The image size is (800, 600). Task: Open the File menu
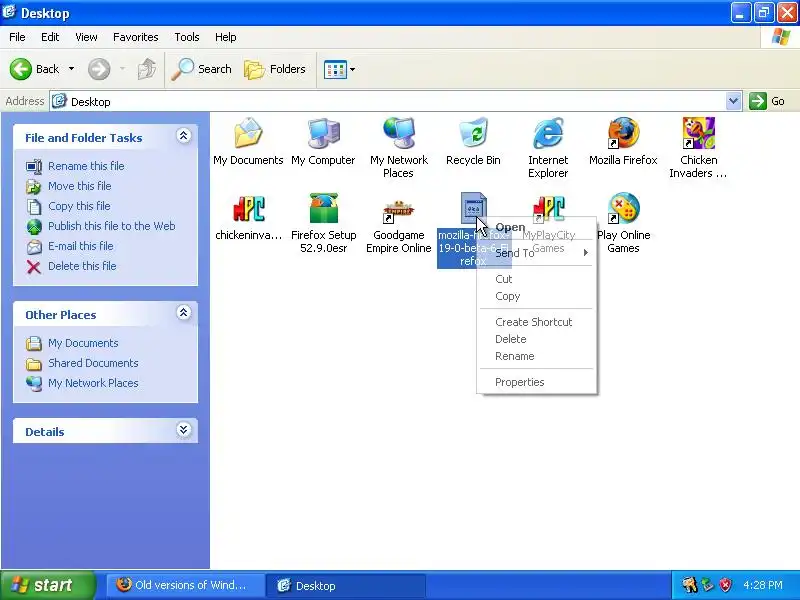17,37
